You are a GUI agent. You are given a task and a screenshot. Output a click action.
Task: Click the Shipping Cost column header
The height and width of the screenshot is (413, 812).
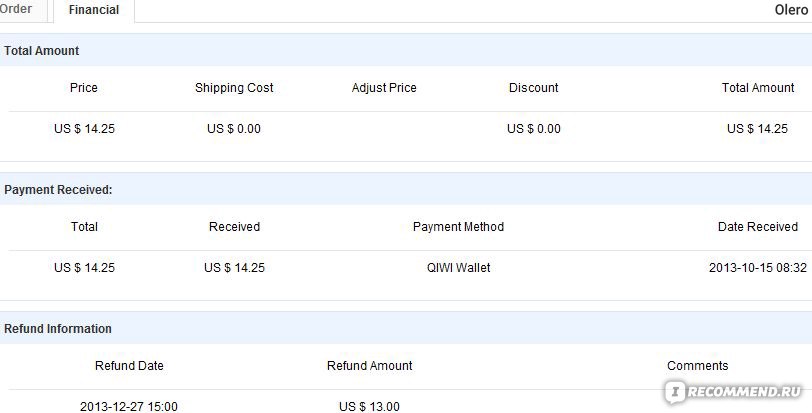234,88
